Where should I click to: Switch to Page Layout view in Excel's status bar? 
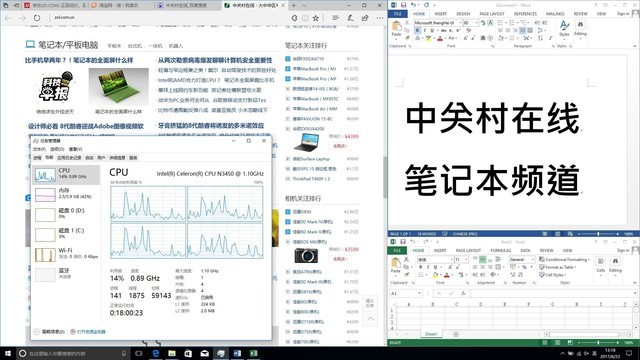click(x=557, y=342)
